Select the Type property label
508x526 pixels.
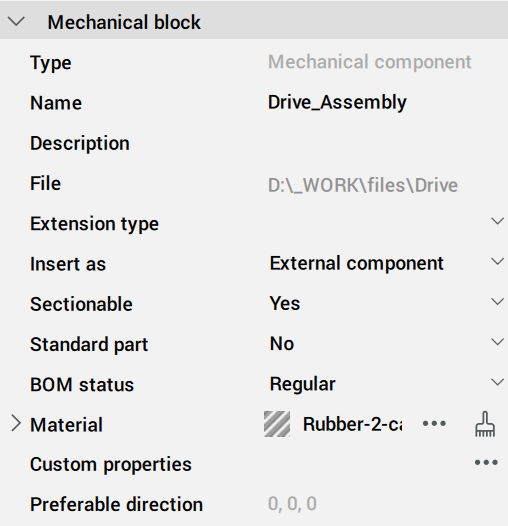pos(51,63)
